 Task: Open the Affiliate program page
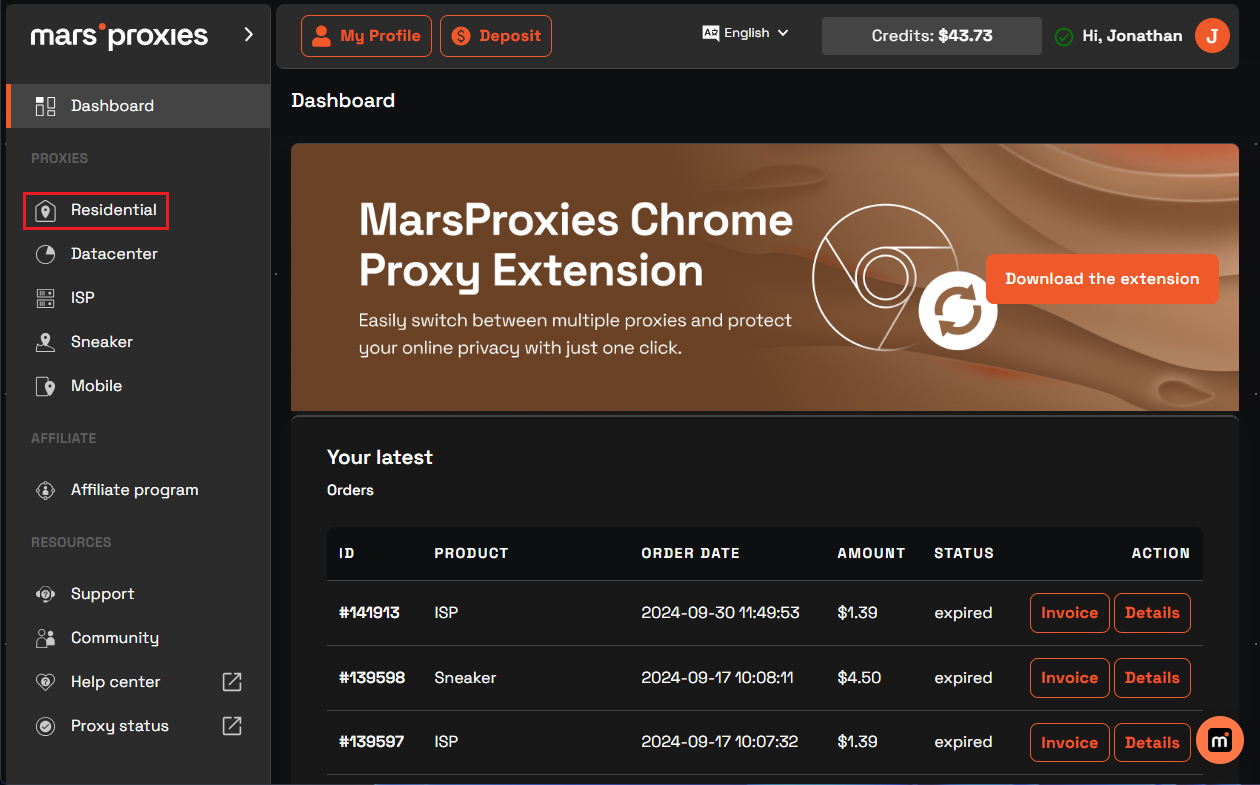click(x=134, y=490)
